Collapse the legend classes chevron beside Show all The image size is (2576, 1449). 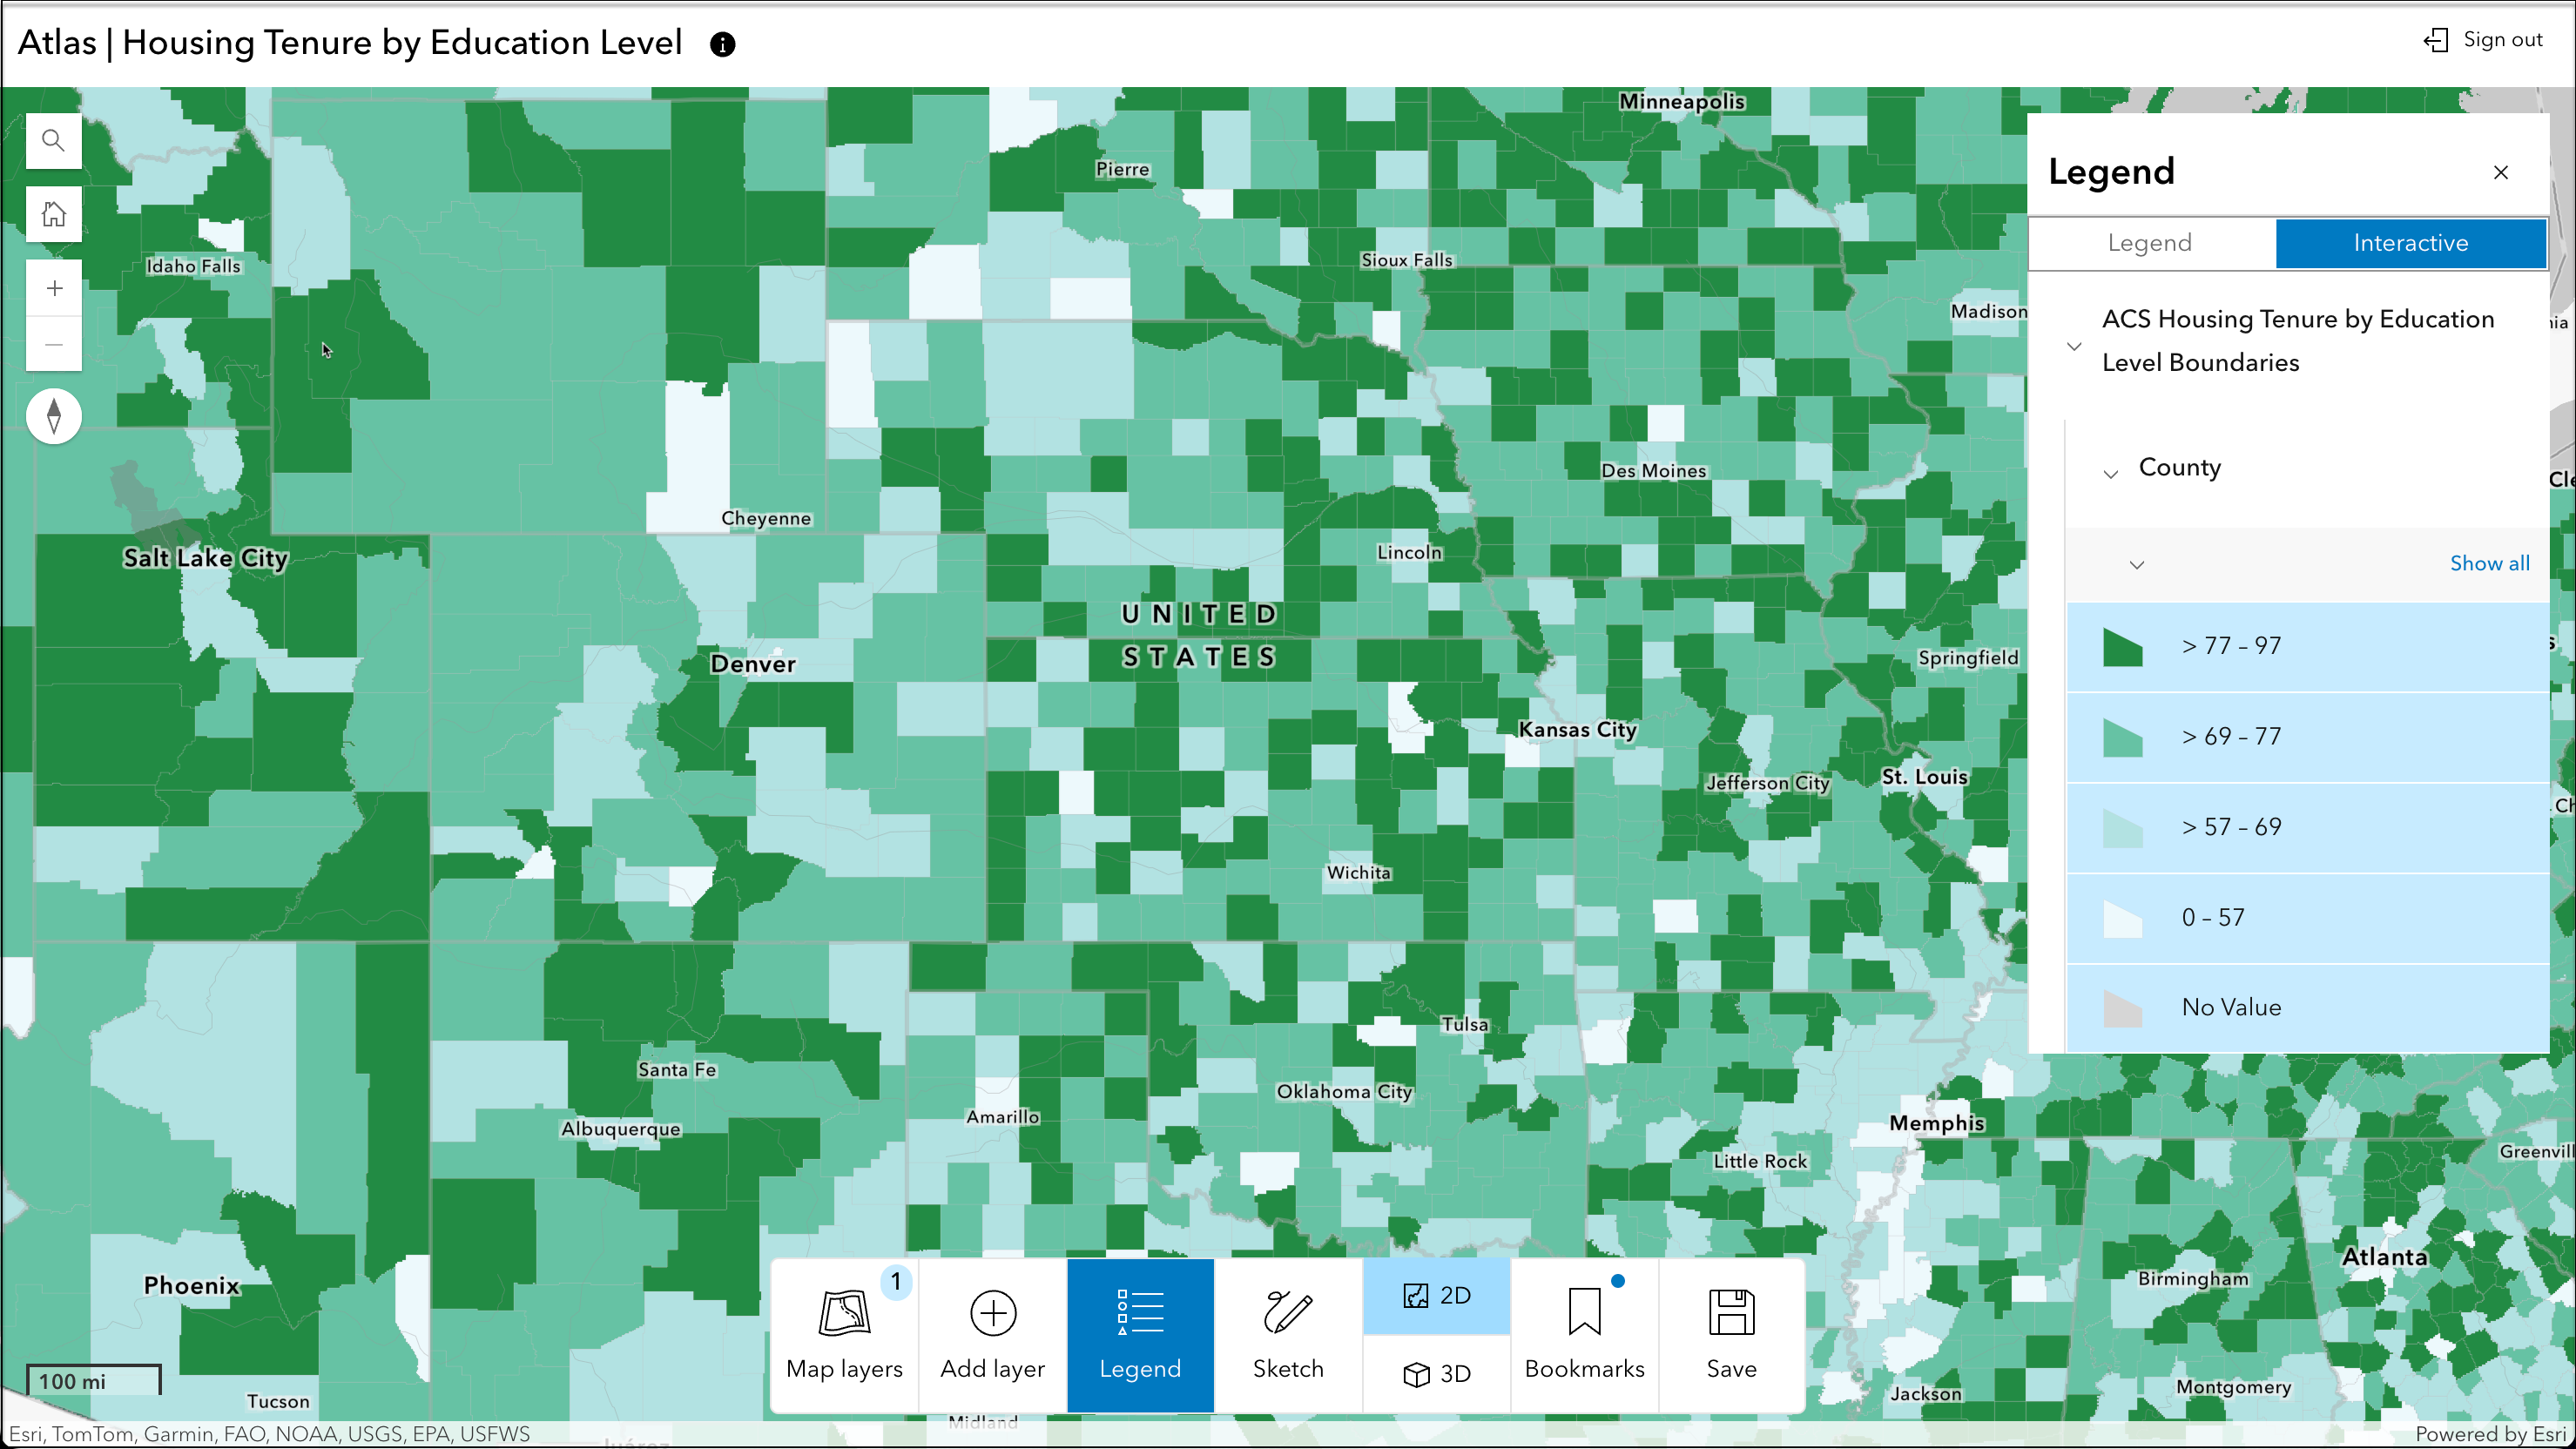coord(2137,565)
